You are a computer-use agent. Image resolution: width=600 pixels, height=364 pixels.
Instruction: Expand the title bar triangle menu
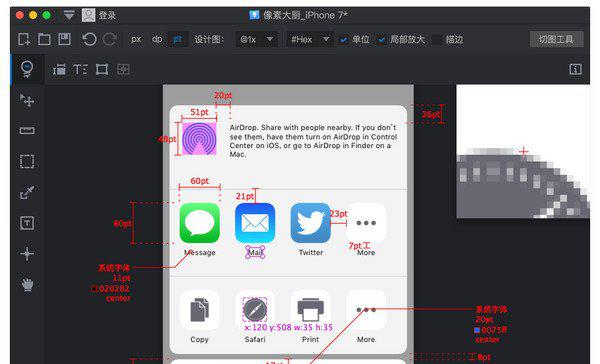click(69, 15)
